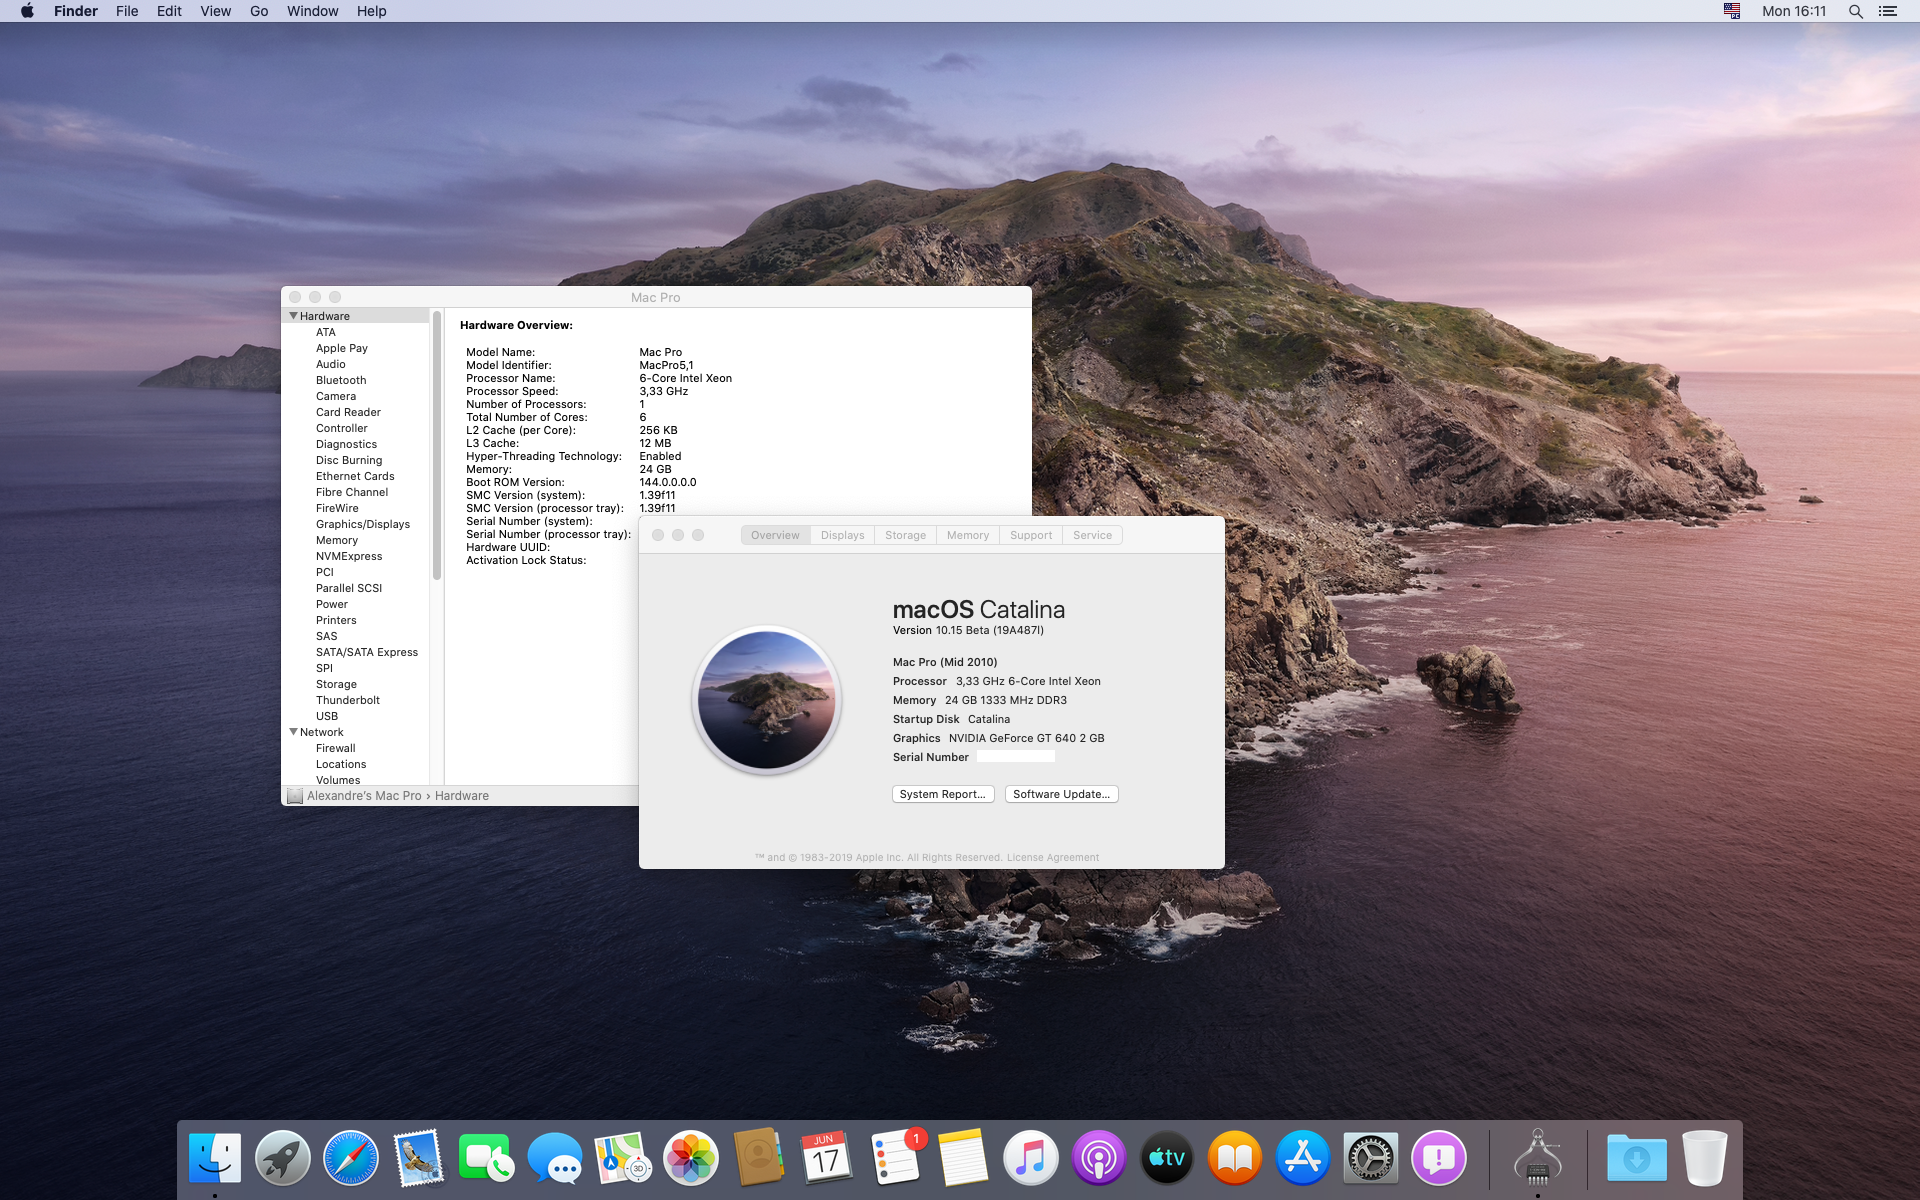Select Graphics/Displays in the sidebar
Screen dimensions: 1920x1200
pos(363,524)
